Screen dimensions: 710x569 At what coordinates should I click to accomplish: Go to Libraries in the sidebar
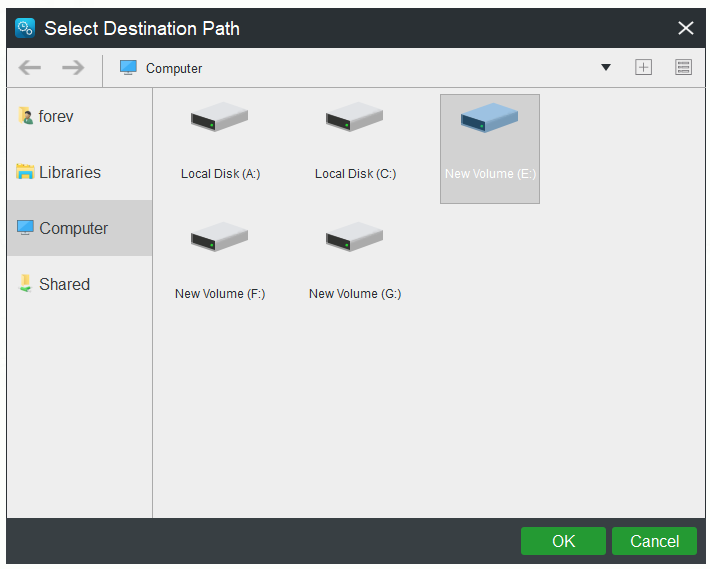click(x=69, y=172)
